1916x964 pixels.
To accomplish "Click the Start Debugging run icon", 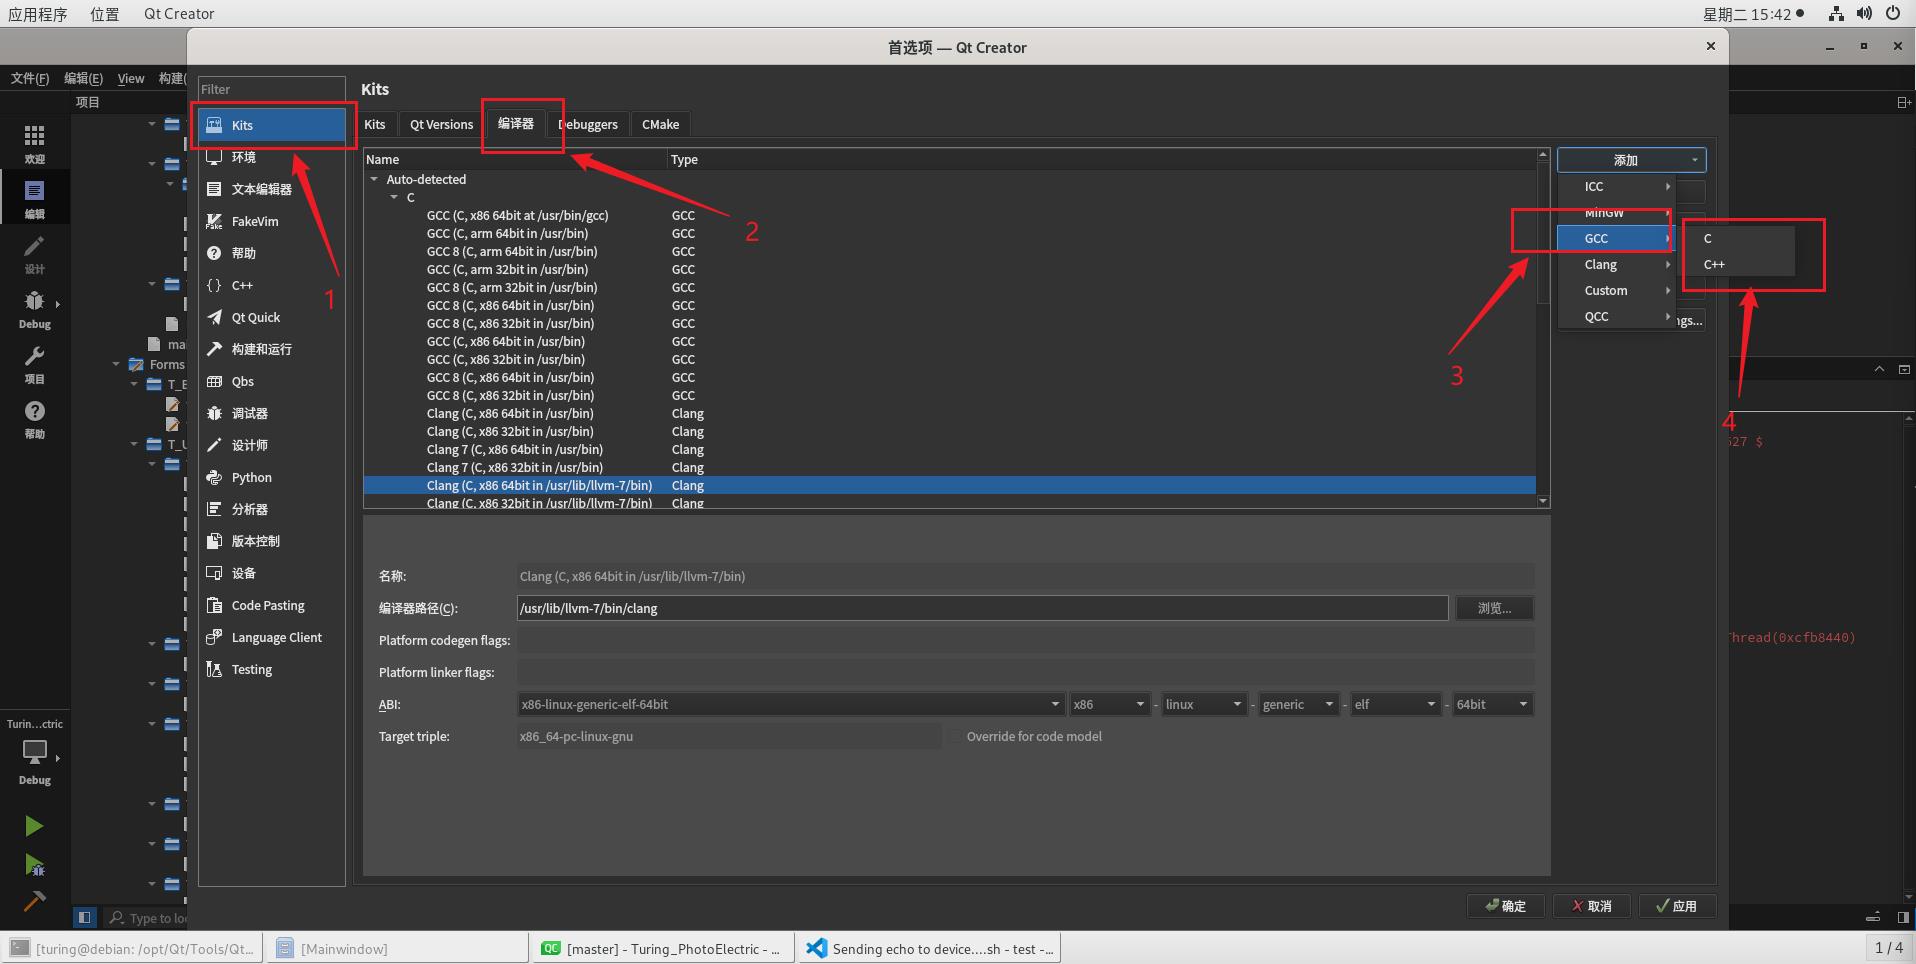I will tap(34, 865).
